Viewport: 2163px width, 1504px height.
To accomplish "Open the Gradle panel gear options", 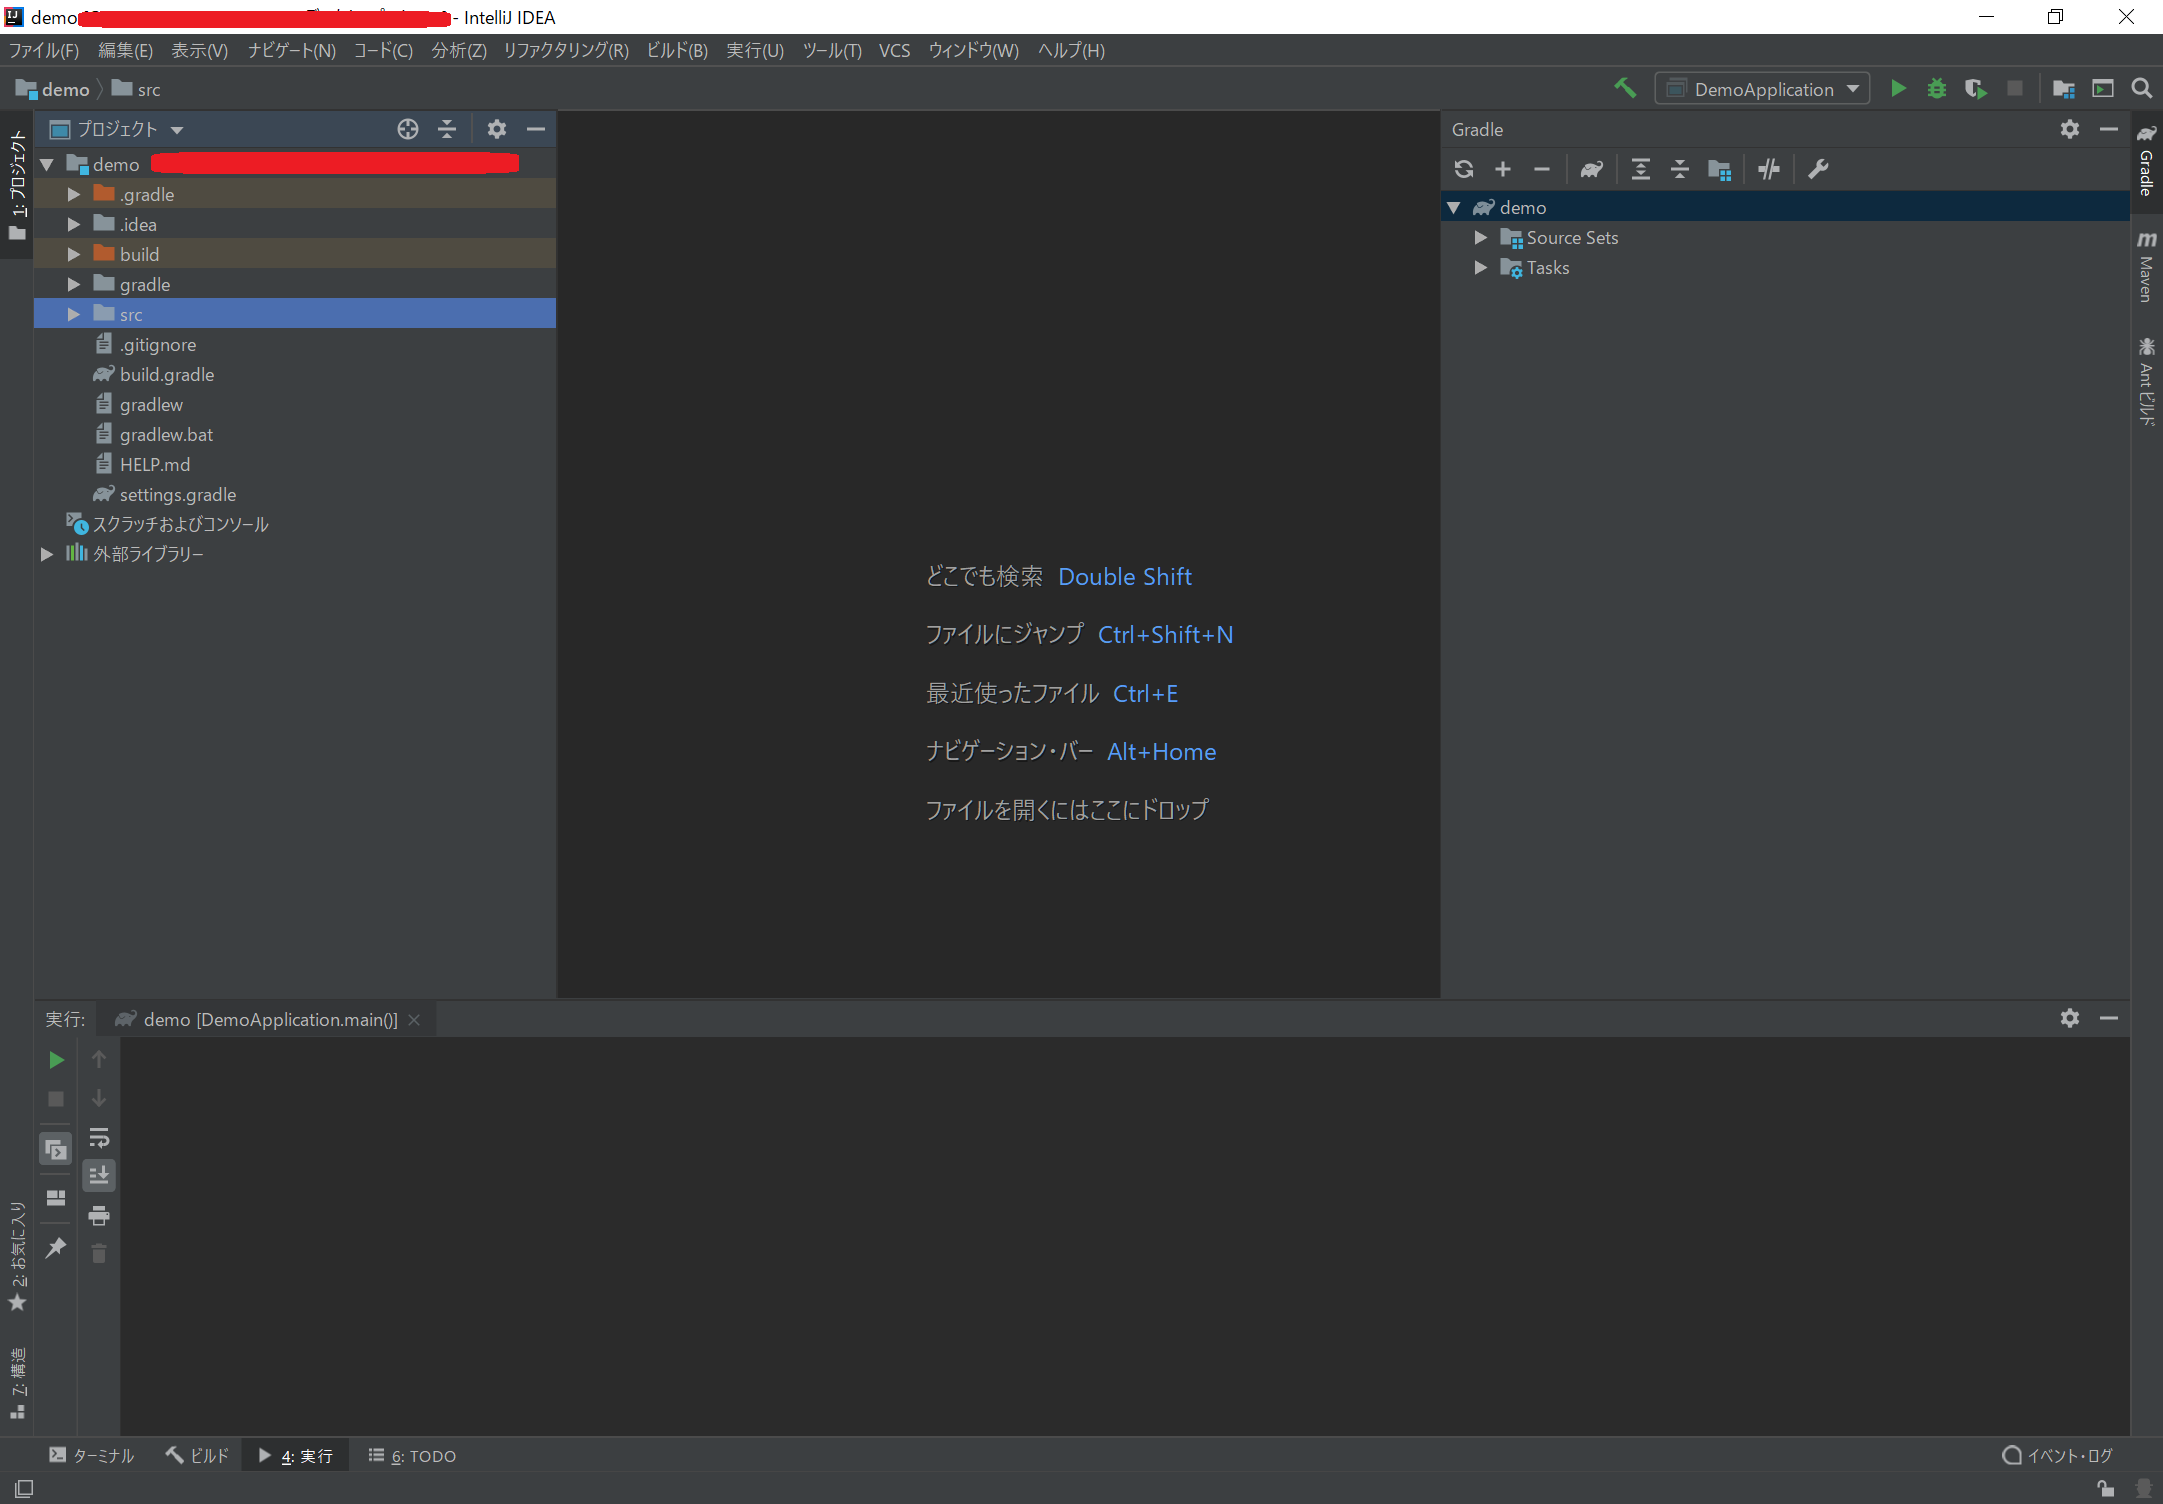I will point(2070,129).
